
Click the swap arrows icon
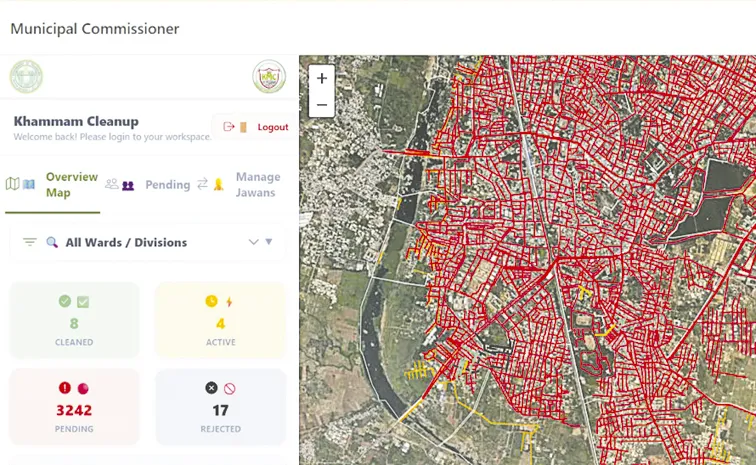coord(202,183)
